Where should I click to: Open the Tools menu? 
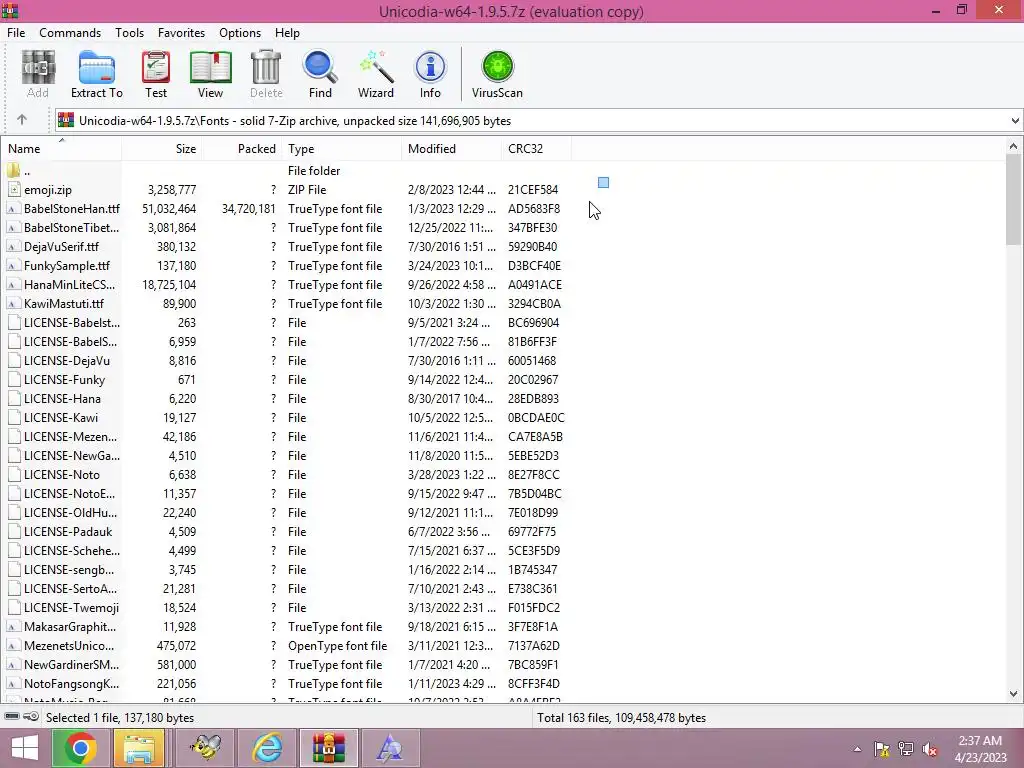(129, 33)
